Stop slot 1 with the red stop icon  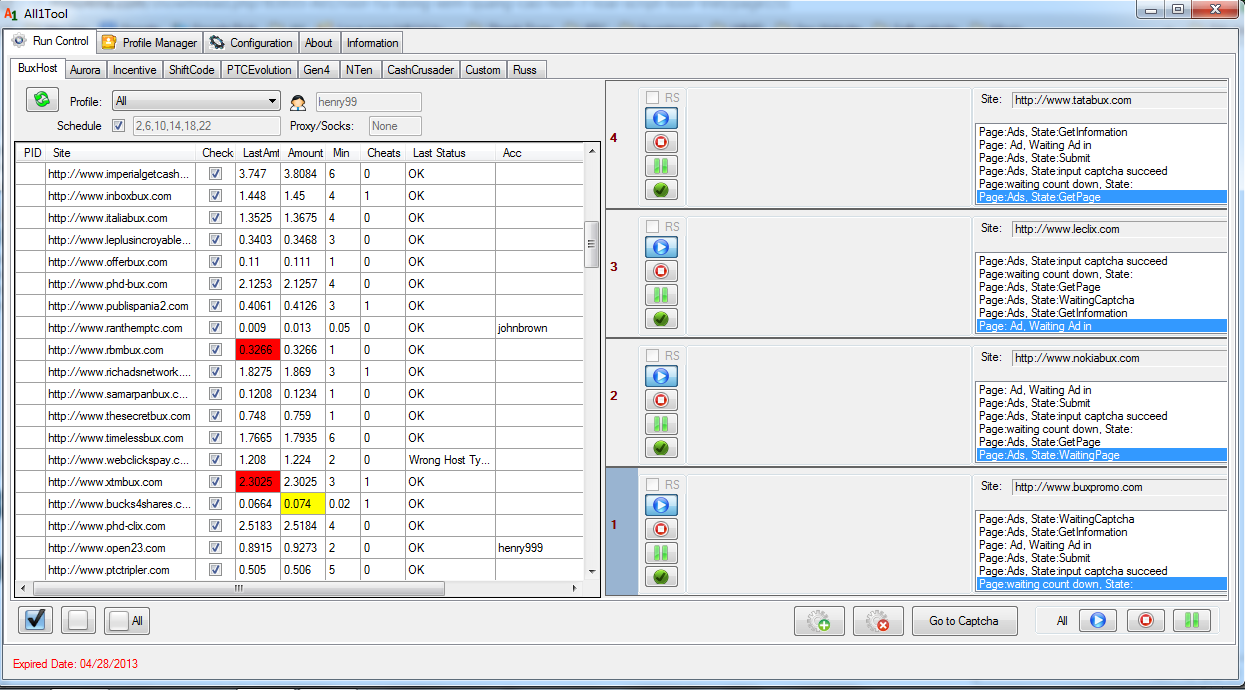(660, 529)
